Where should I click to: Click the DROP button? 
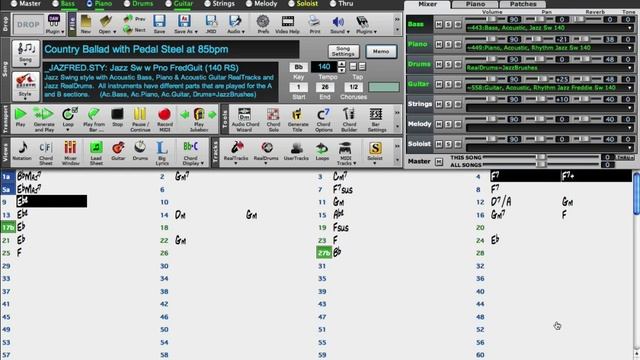[x=28, y=24]
